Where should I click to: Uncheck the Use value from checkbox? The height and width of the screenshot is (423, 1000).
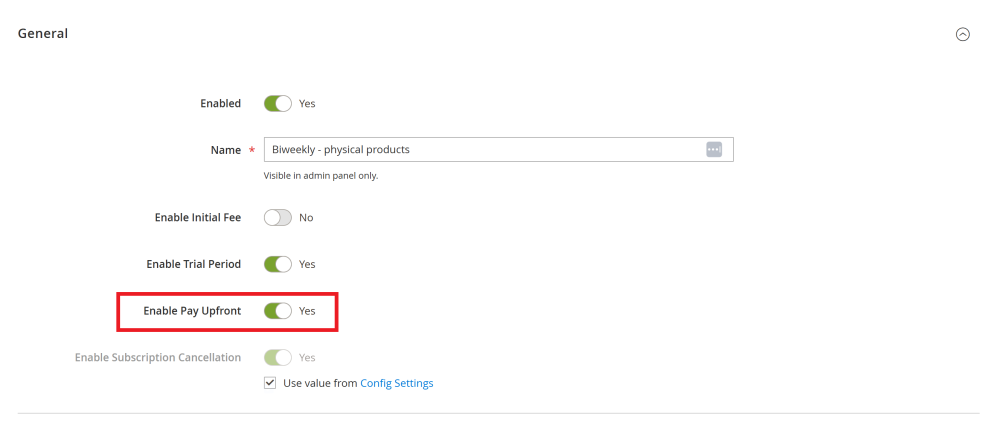click(270, 383)
